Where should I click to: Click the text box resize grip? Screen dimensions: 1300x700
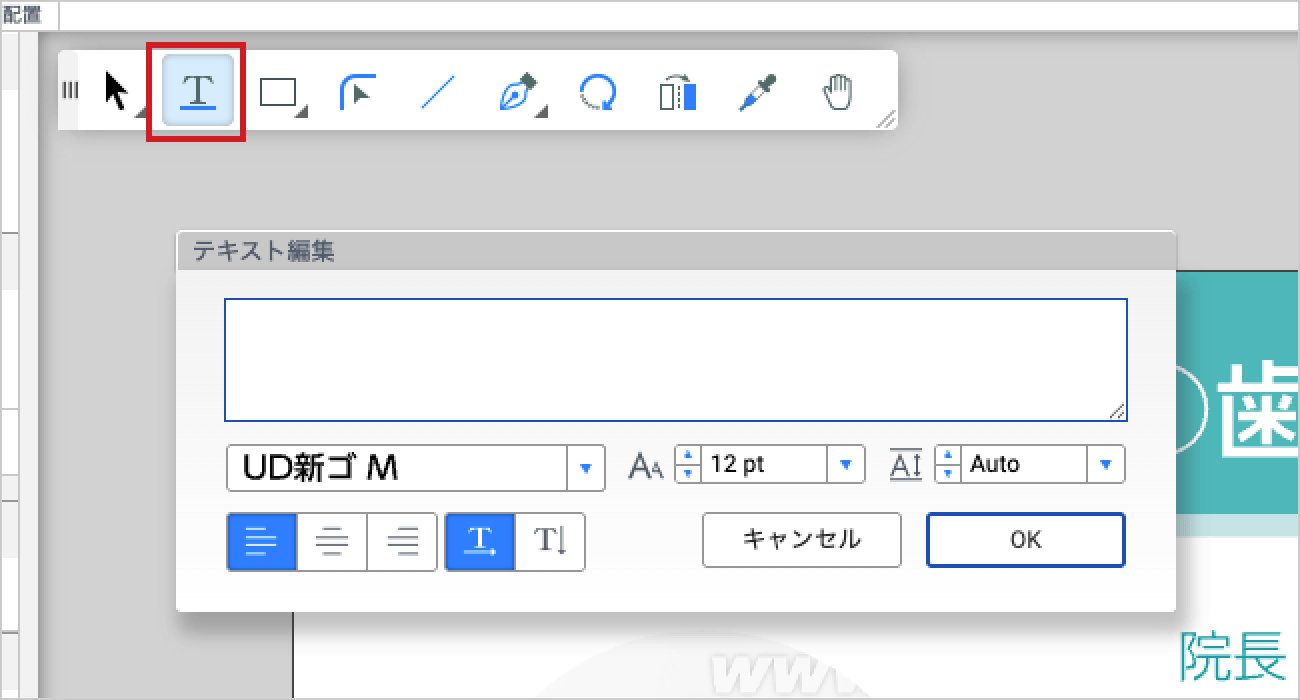pos(1117,411)
